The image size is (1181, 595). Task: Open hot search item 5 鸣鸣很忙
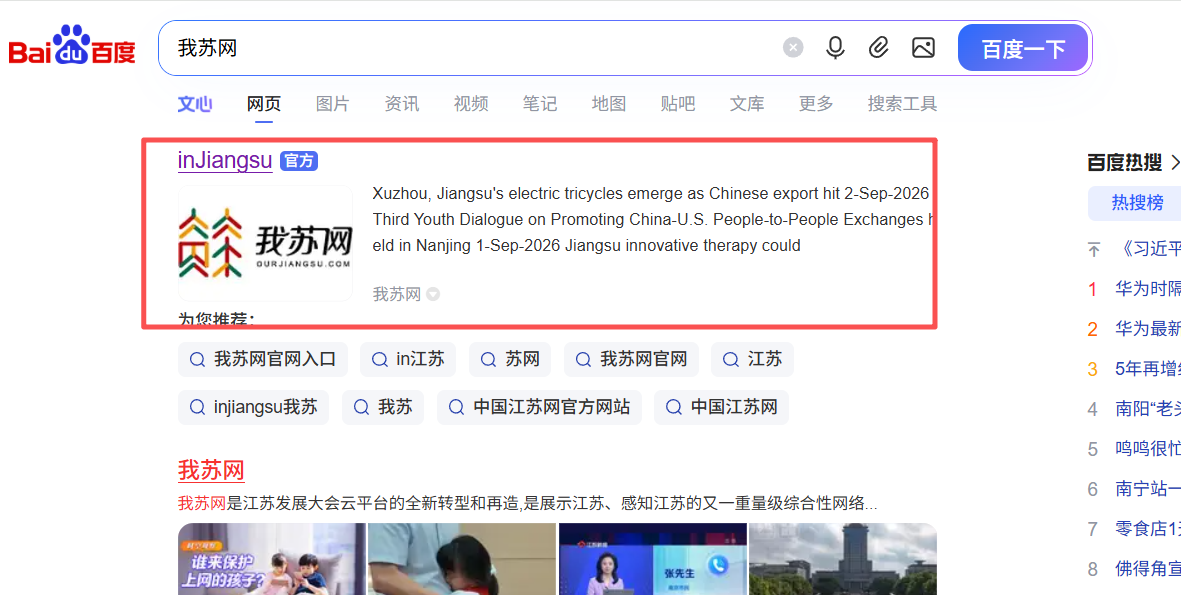(1148, 449)
